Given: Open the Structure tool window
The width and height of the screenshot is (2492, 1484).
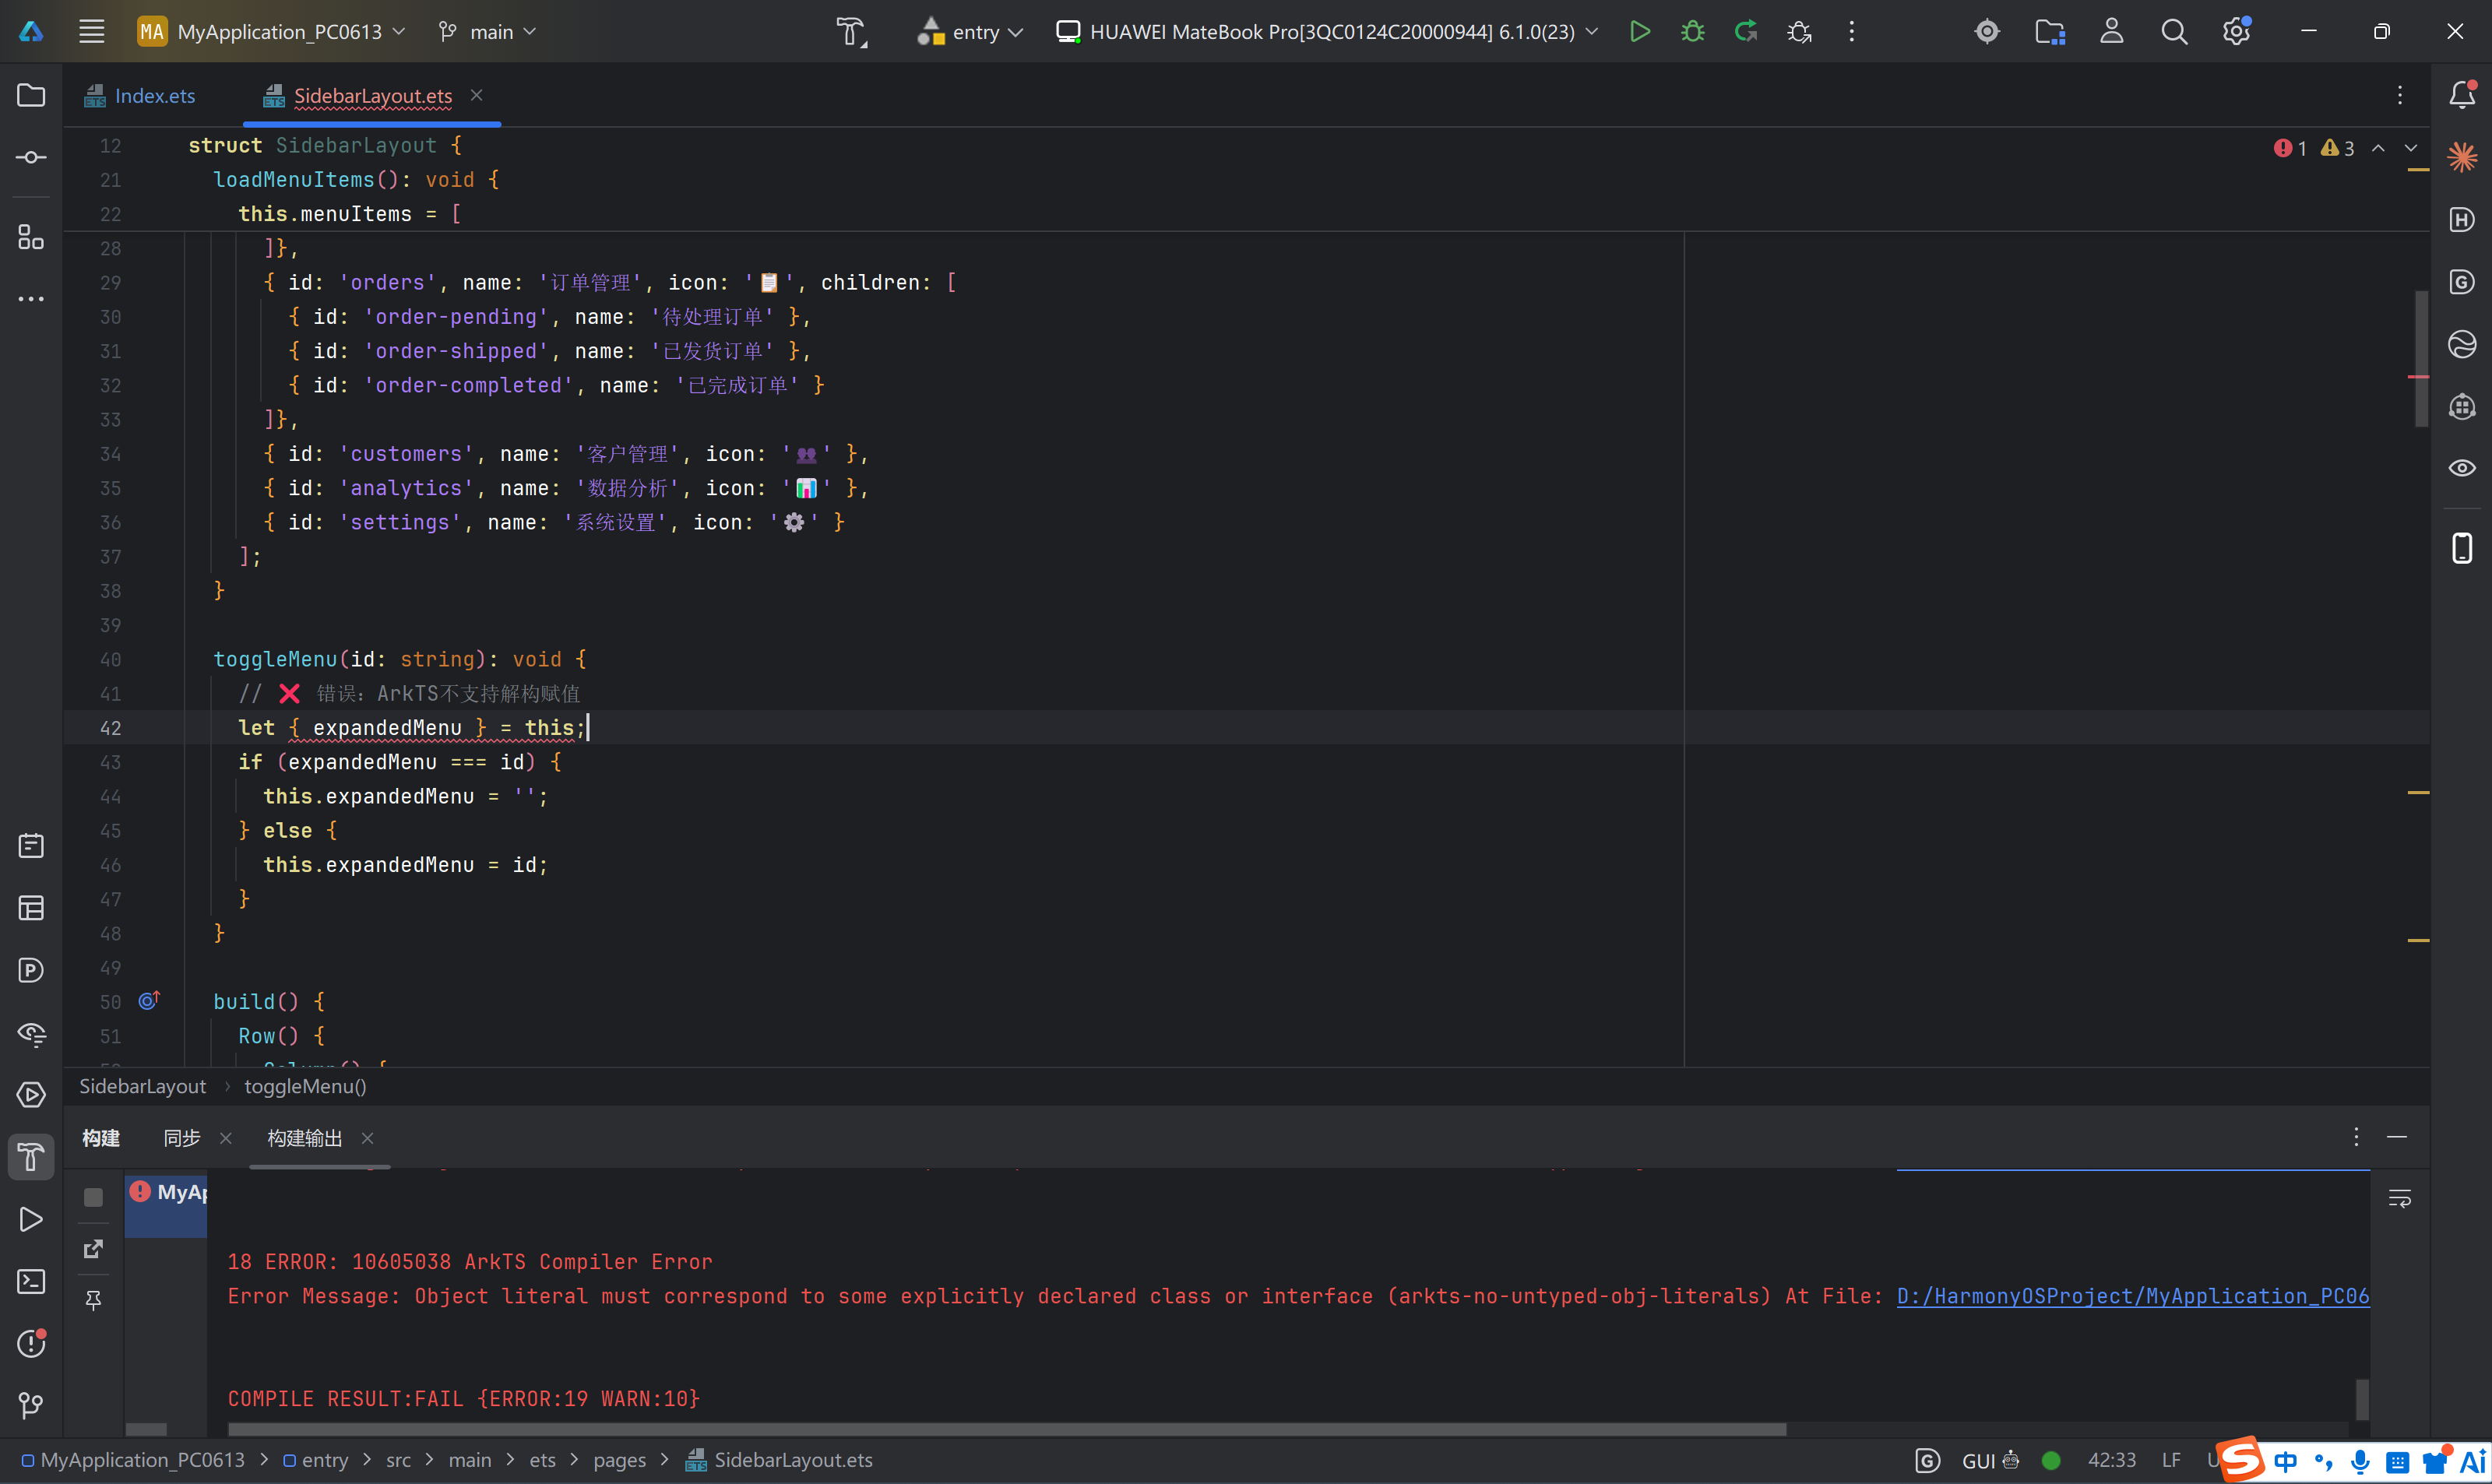Looking at the screenshot, I should click(31, 237).
